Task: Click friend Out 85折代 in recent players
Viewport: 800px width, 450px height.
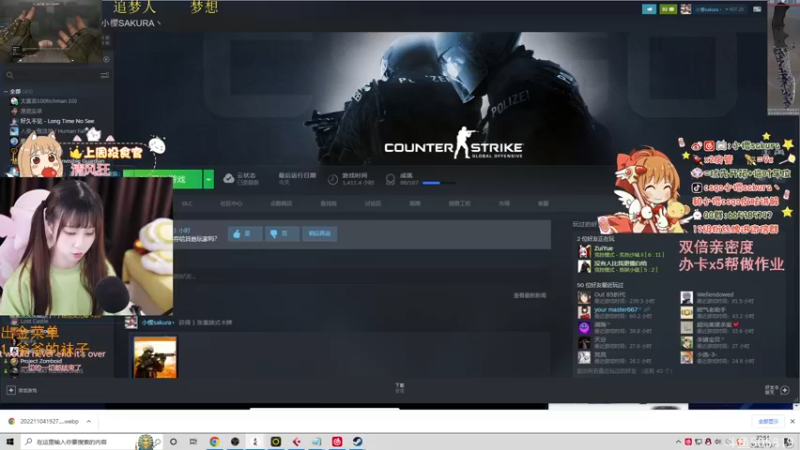Action: pos(610,294)
